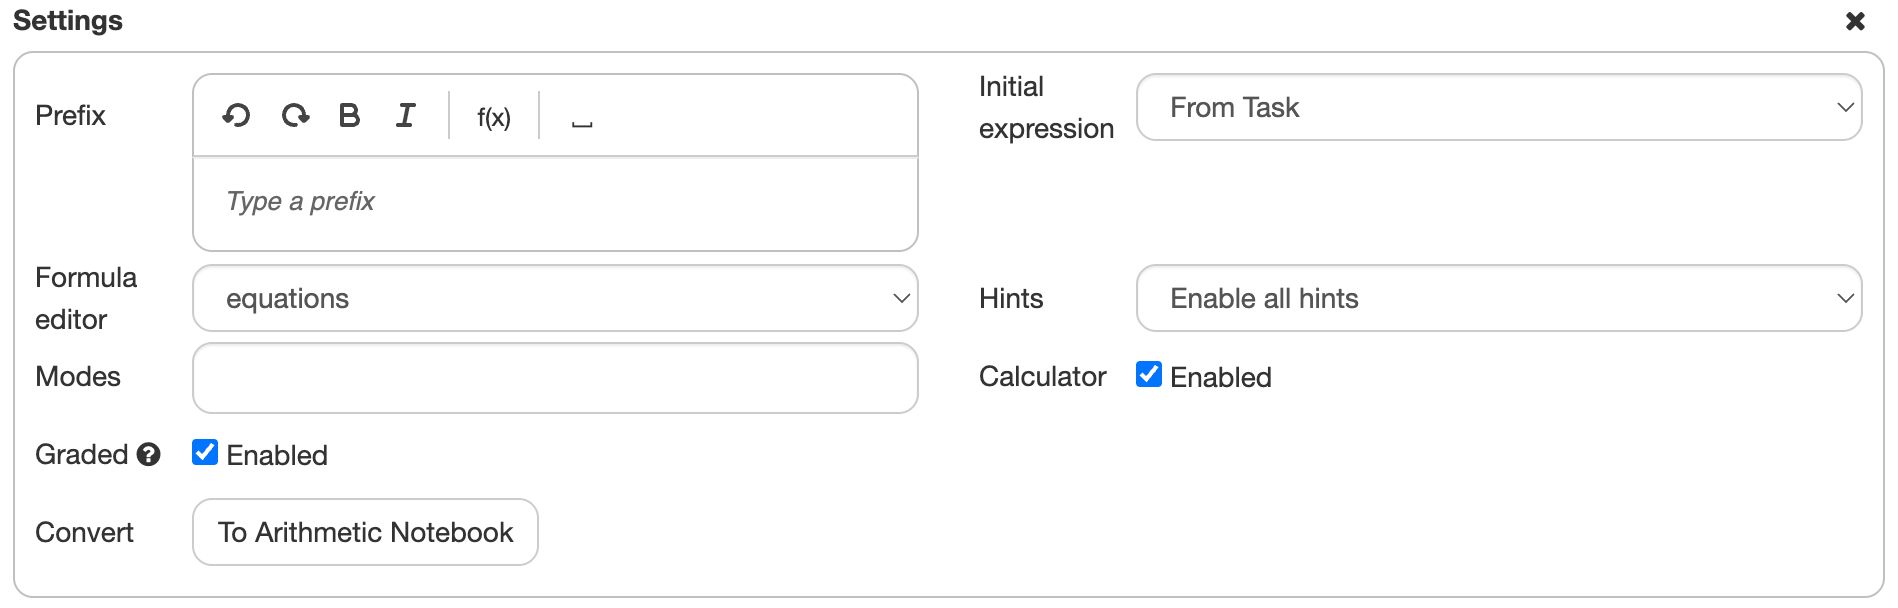This screenshot has width=1898, height=608.
Task: Select the f(x) formula insertion icon
Action: (x=492, y=116)
